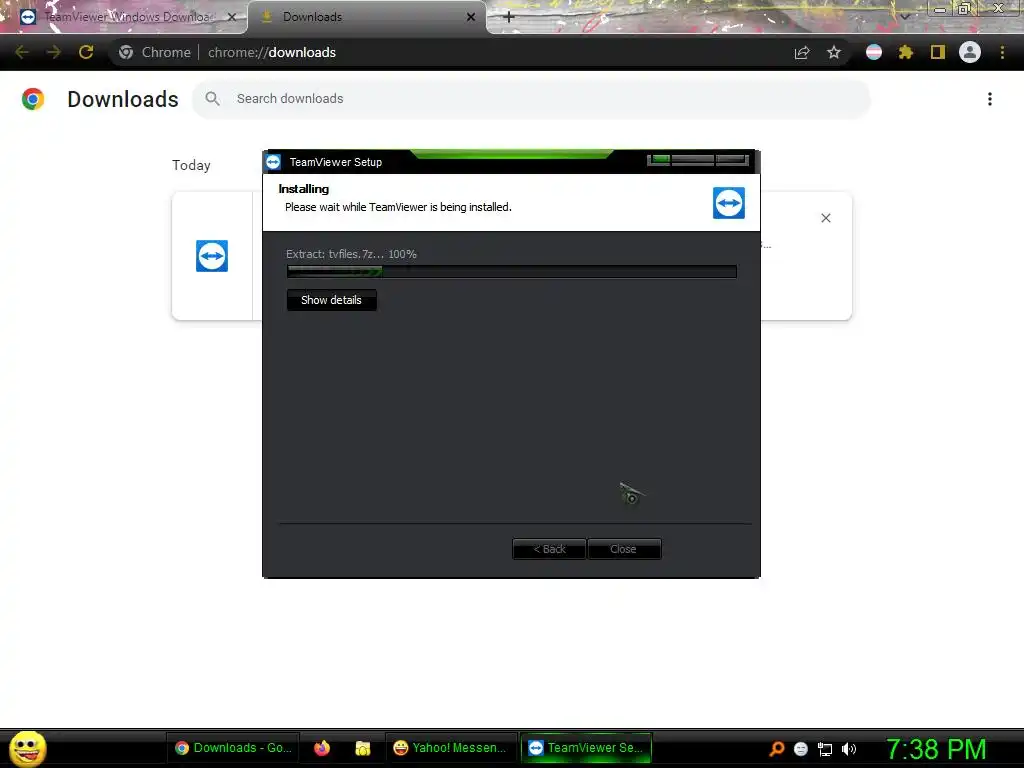1024x768 pixels.
Task: Click the share page icon
Action: coord(802,52)
